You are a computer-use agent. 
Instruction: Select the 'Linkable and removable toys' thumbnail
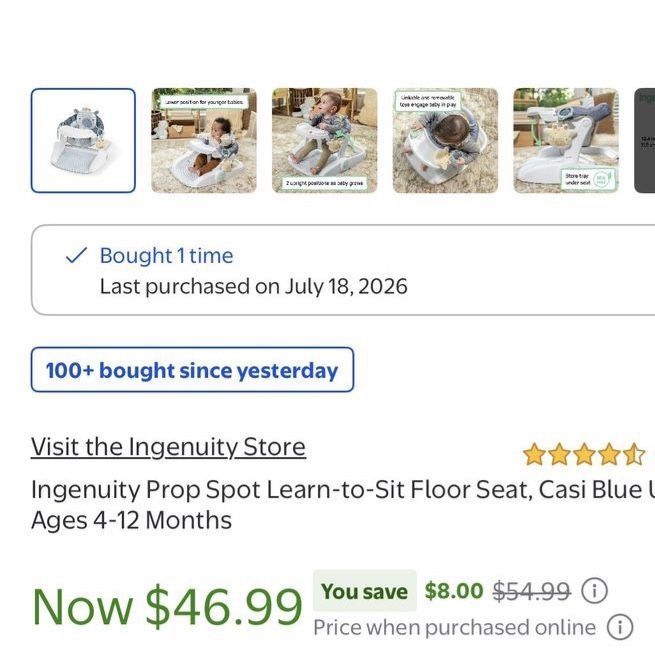click(x=445, y=140)
